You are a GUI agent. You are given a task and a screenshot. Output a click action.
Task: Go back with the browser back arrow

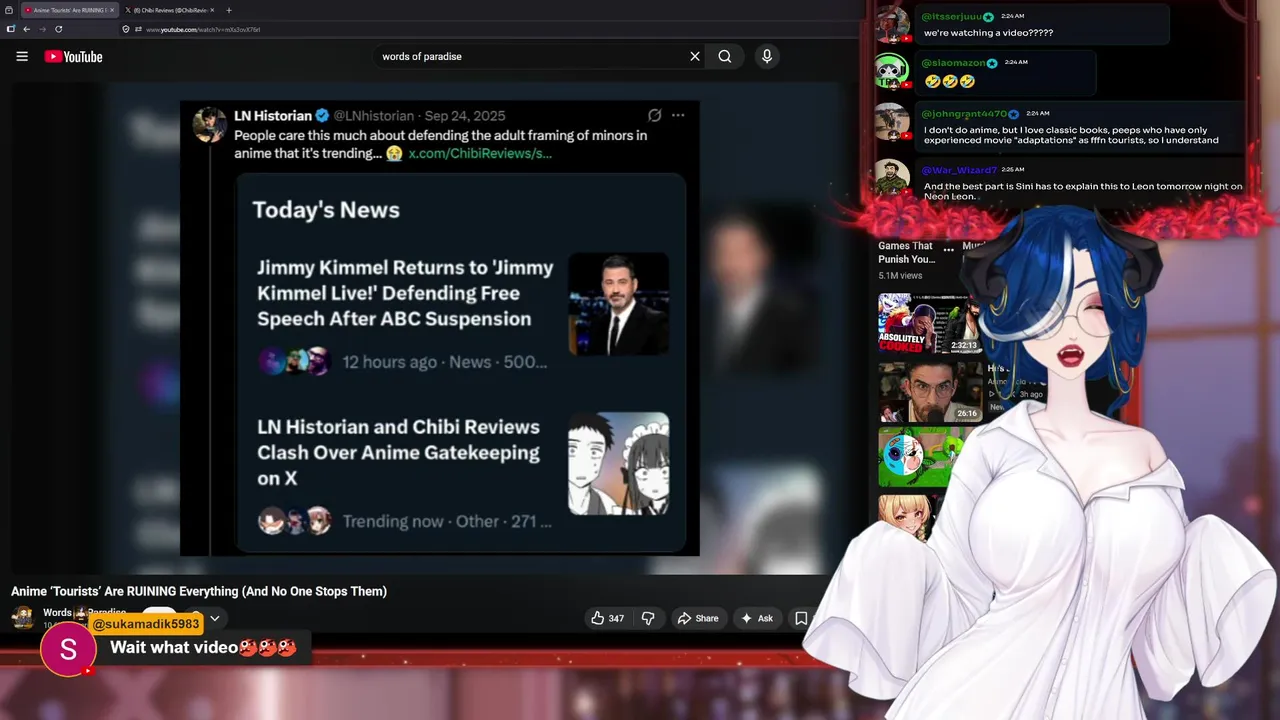click(27, 29)
